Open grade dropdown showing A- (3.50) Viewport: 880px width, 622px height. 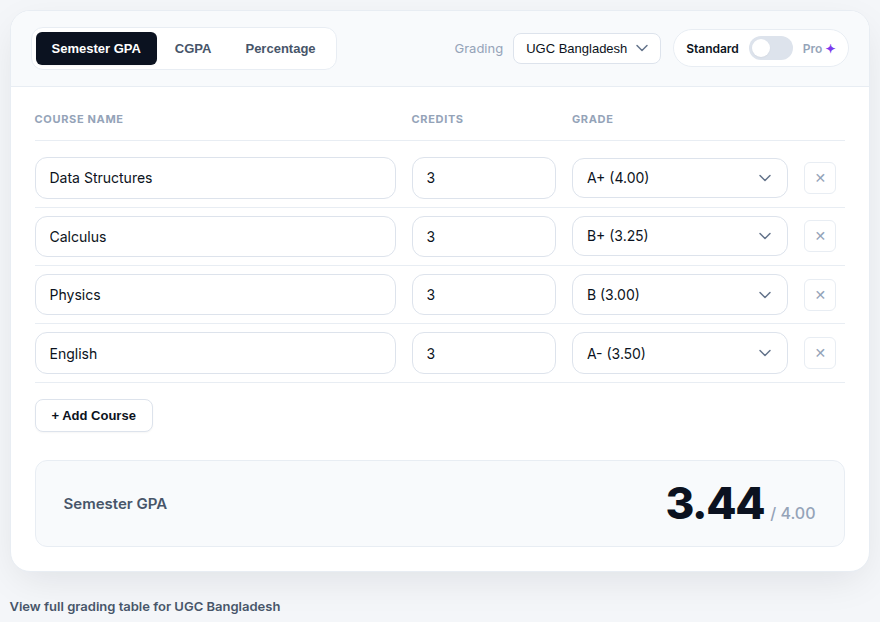(680, 353)
